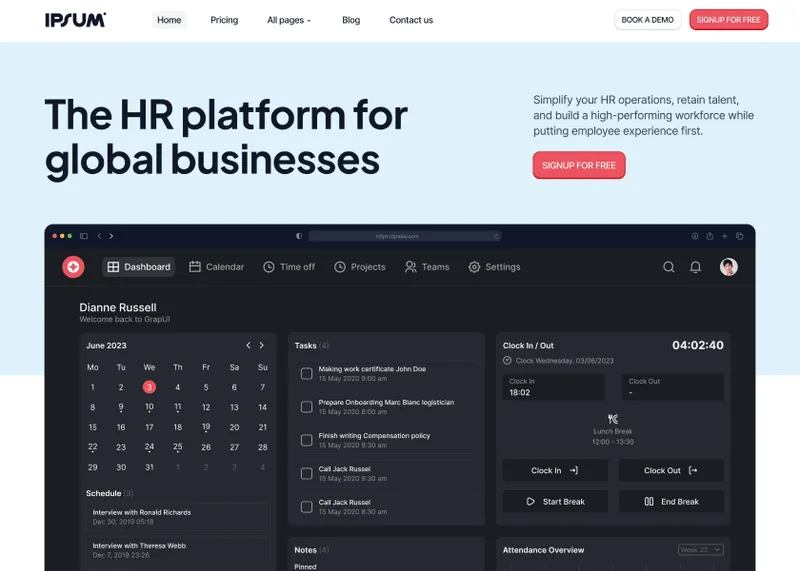Check Call Jack Russel 9:30 am task
This screenshot has height=571, width=800.
click(307, 474)
